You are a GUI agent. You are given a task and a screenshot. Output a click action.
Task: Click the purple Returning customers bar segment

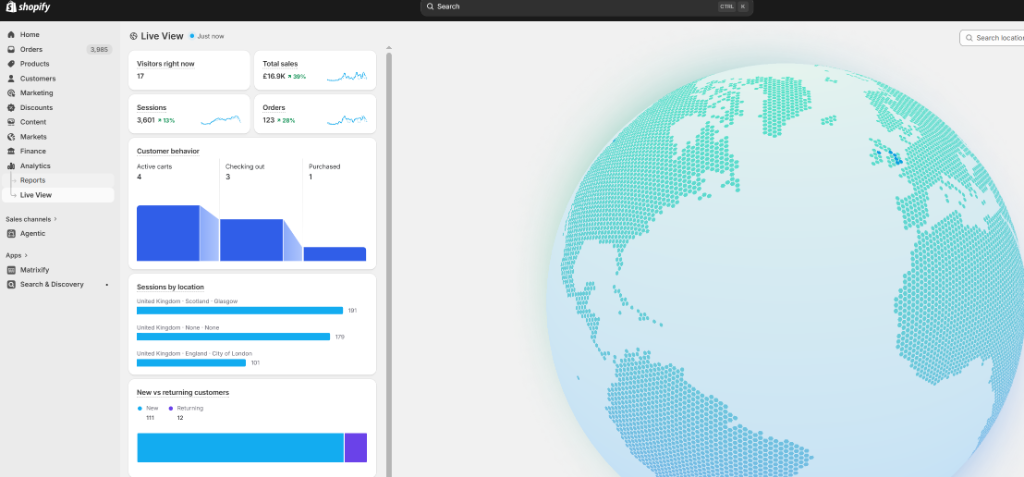point(356,448)
